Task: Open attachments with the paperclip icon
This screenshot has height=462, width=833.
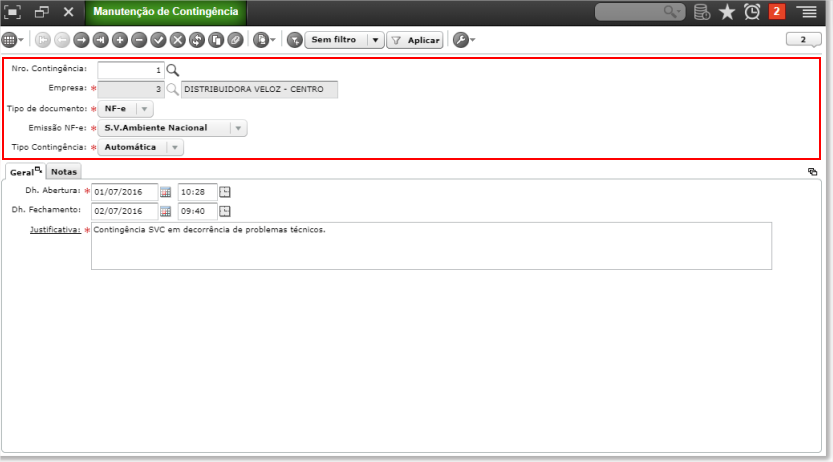Action: [235, 40]
